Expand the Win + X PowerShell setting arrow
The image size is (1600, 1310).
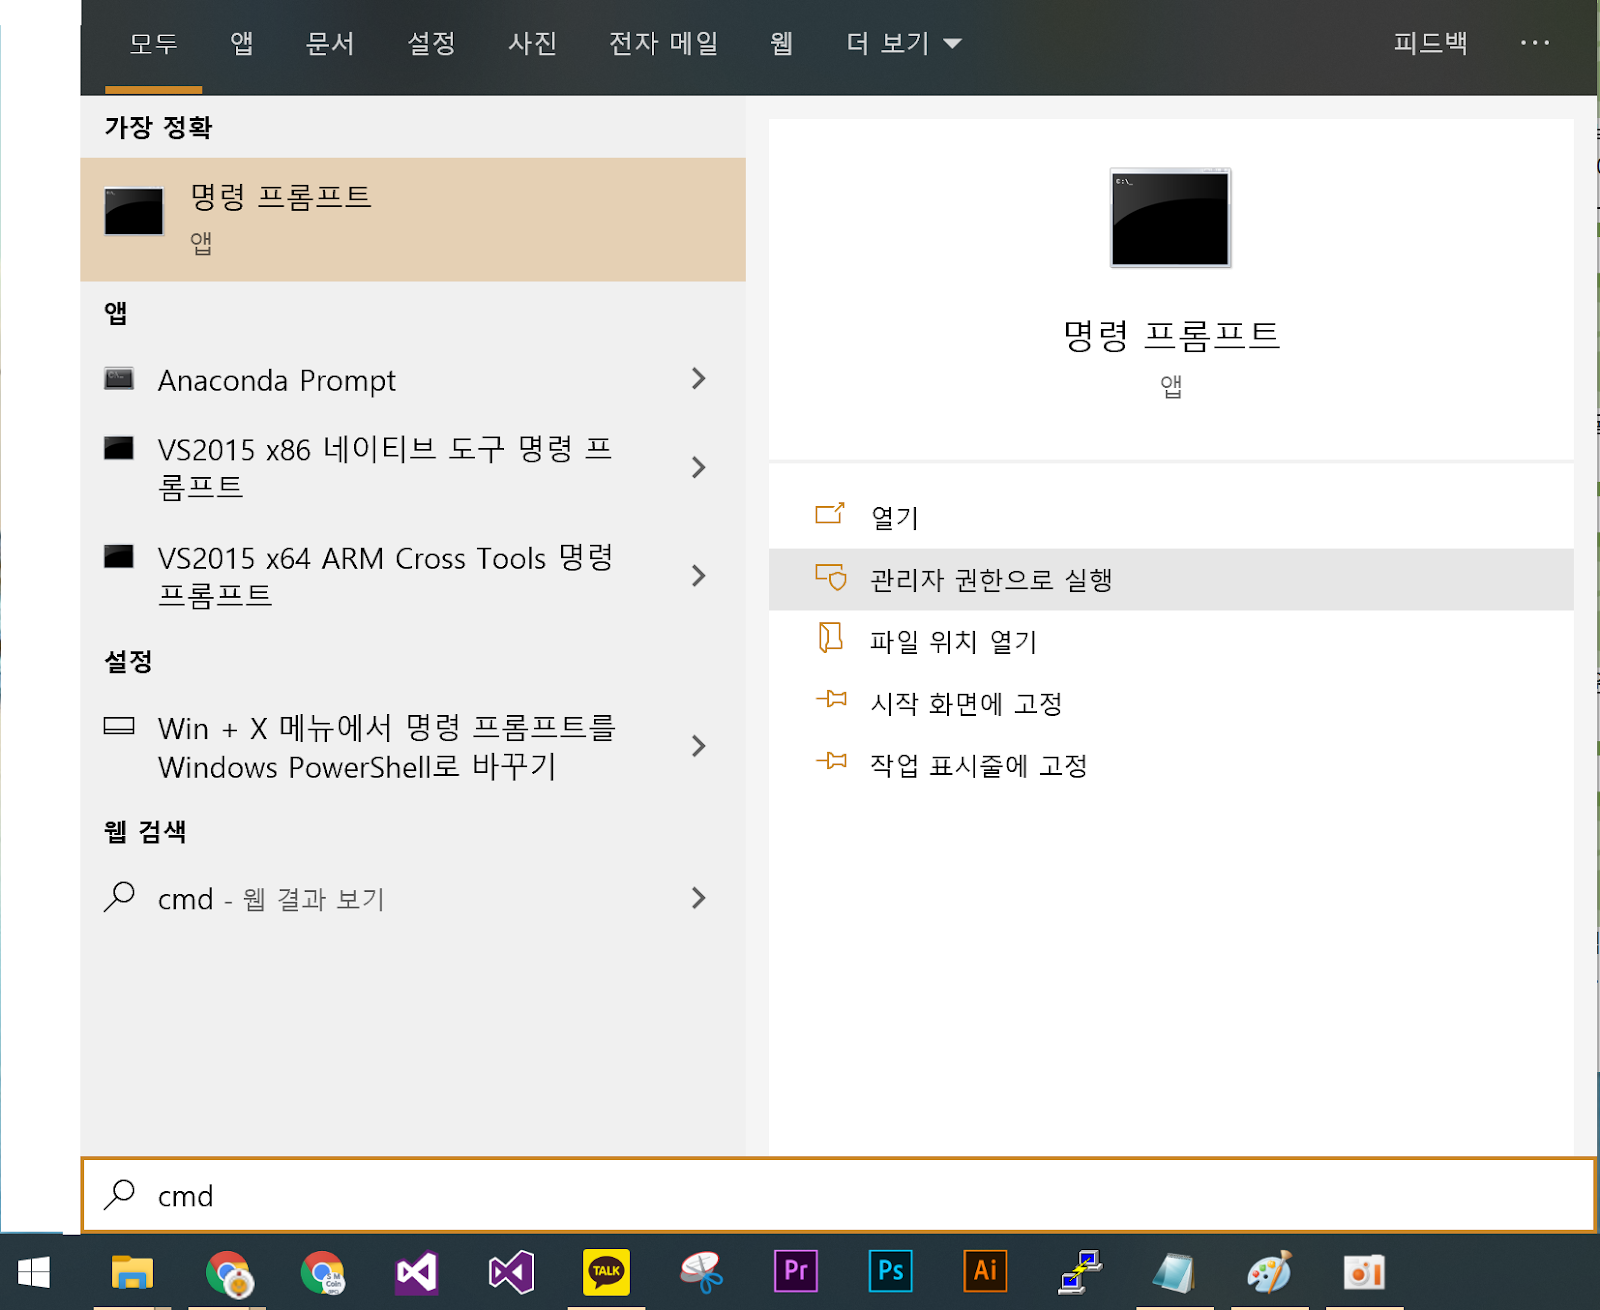pos(698,746)
